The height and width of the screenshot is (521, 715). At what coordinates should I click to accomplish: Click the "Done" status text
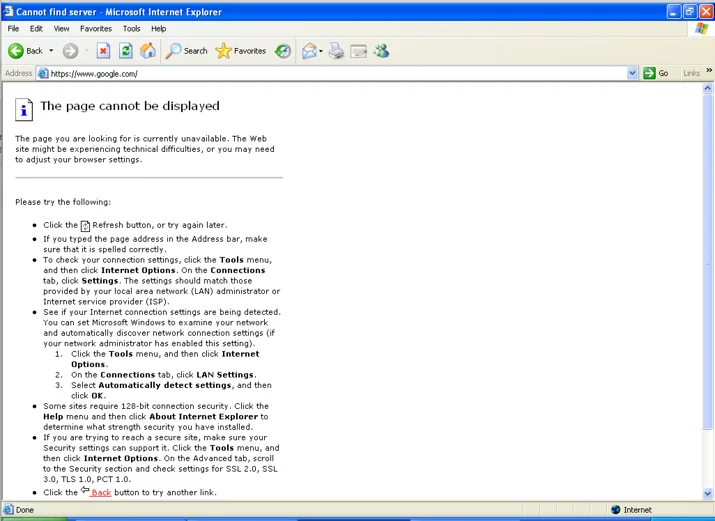(x=25, y=510)
